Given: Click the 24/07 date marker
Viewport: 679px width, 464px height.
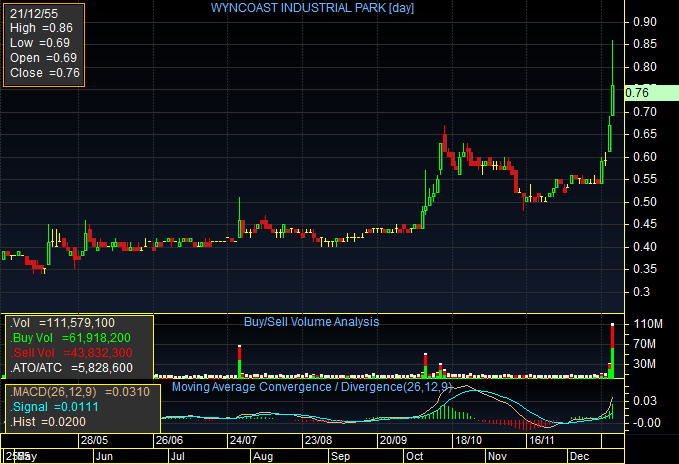Looking at the screenshot, I should point(243,441).
